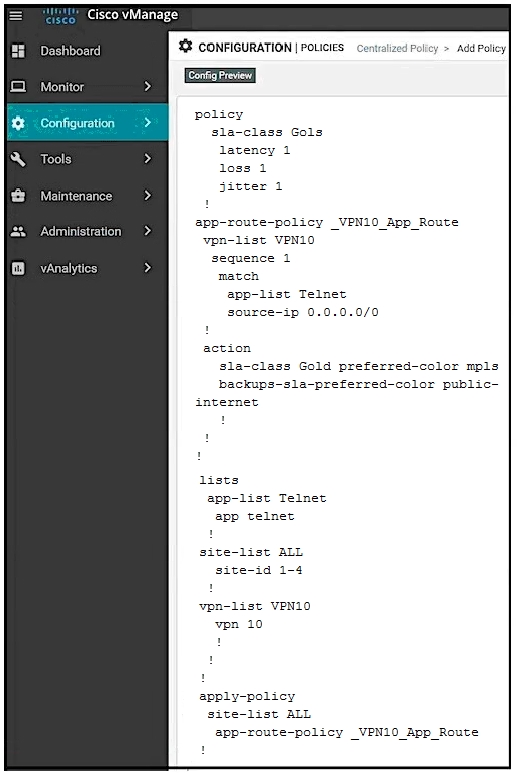
Task: Select the Dashboard grid icon
Action: coord(18,51)
